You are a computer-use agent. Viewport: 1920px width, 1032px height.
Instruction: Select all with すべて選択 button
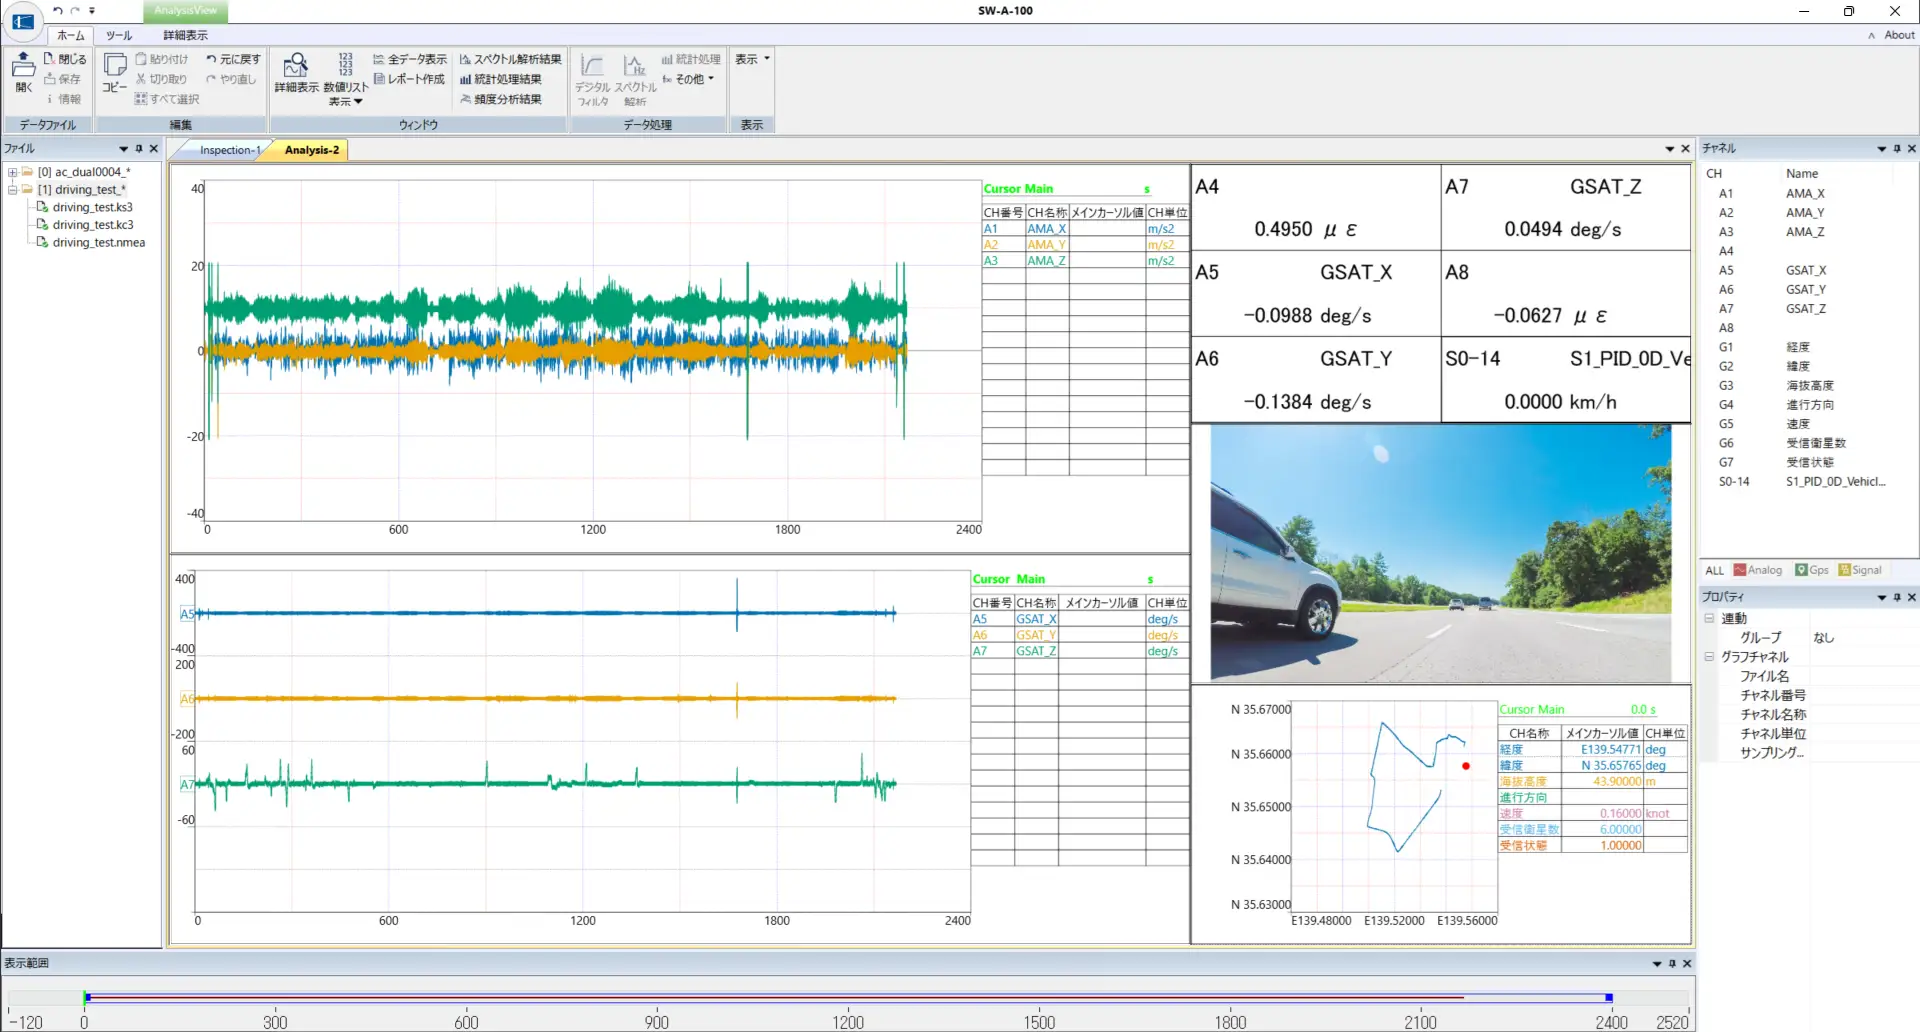tap(166, 99)
